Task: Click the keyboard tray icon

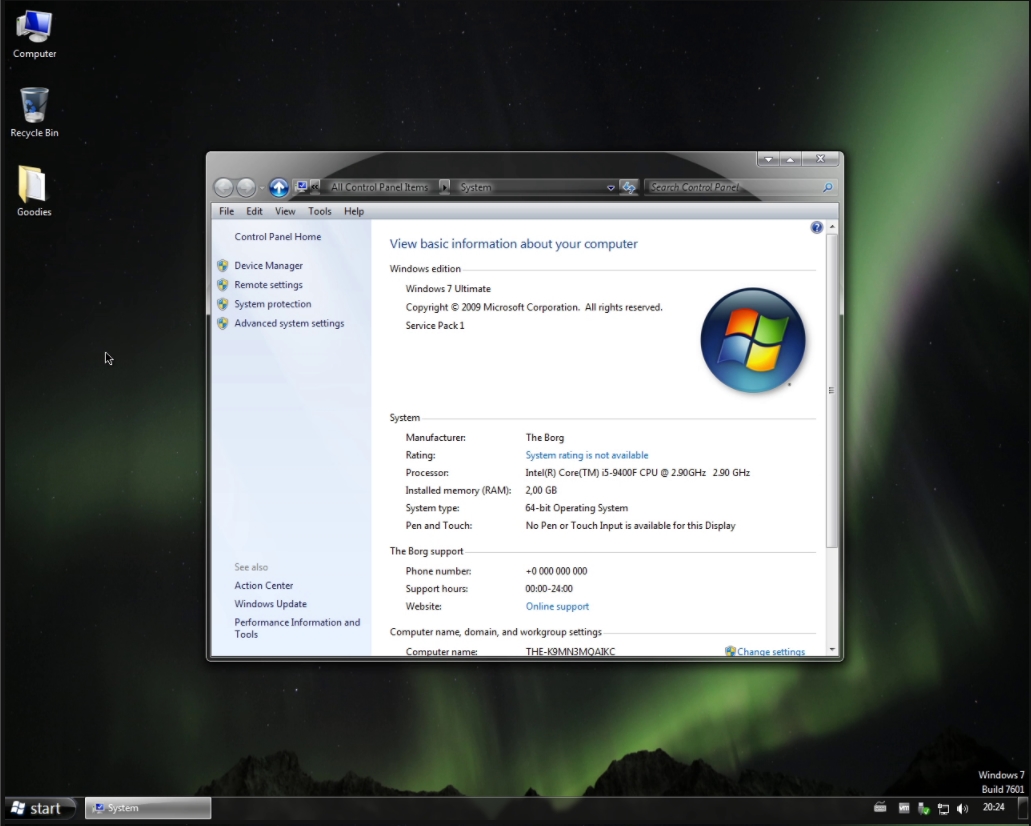Action: point(880,808)
